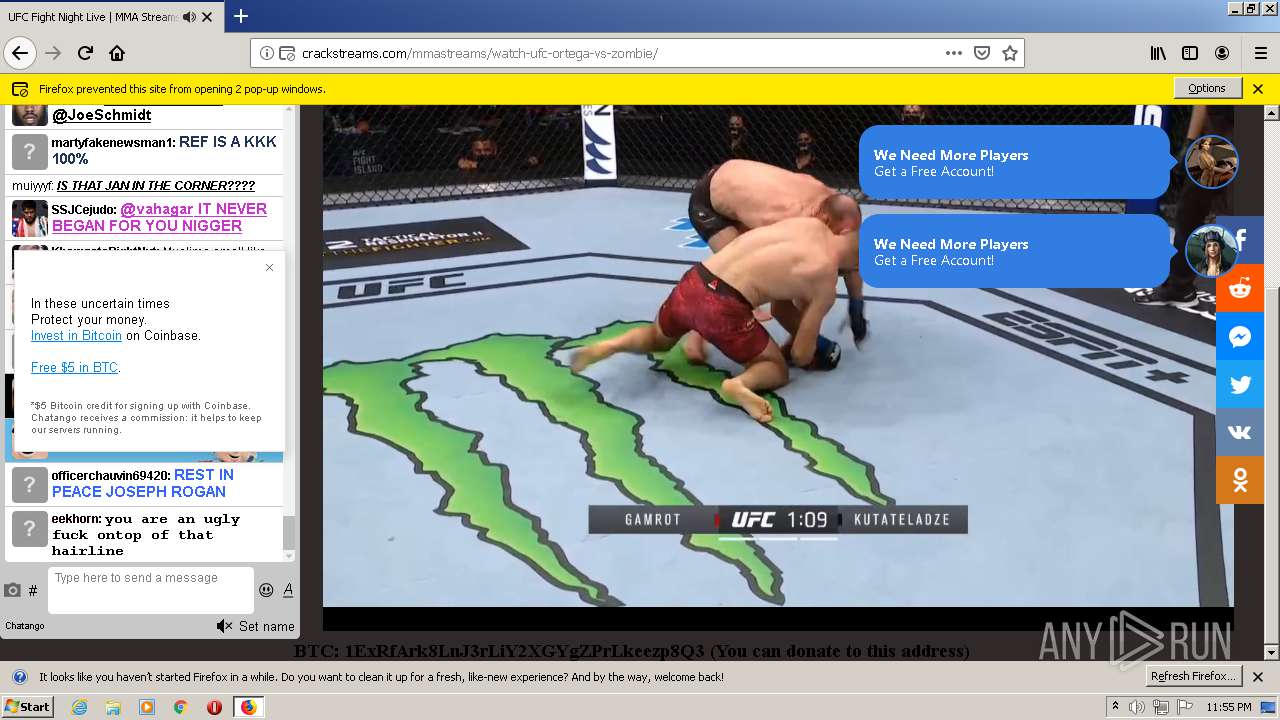Click SSJCejudo's profile avatar
1280x720 pixels.
[29, 218]
